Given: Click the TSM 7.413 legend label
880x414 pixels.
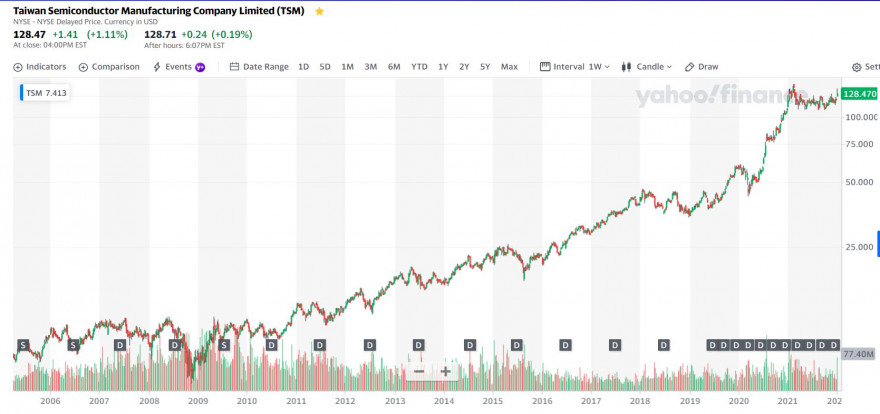Looking at the screenshot, I should [x=45, y=93].
